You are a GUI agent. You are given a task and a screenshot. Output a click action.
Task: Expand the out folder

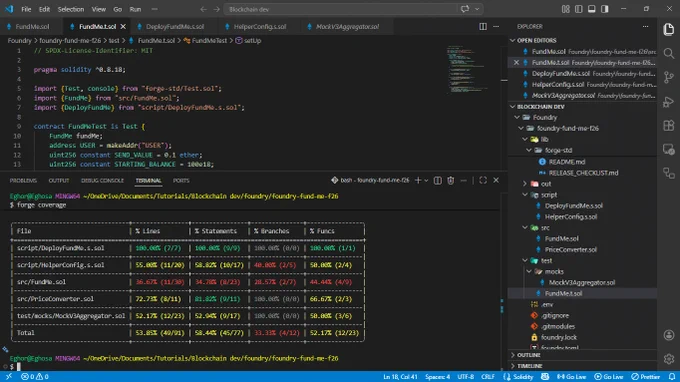[x=546, y=184]
